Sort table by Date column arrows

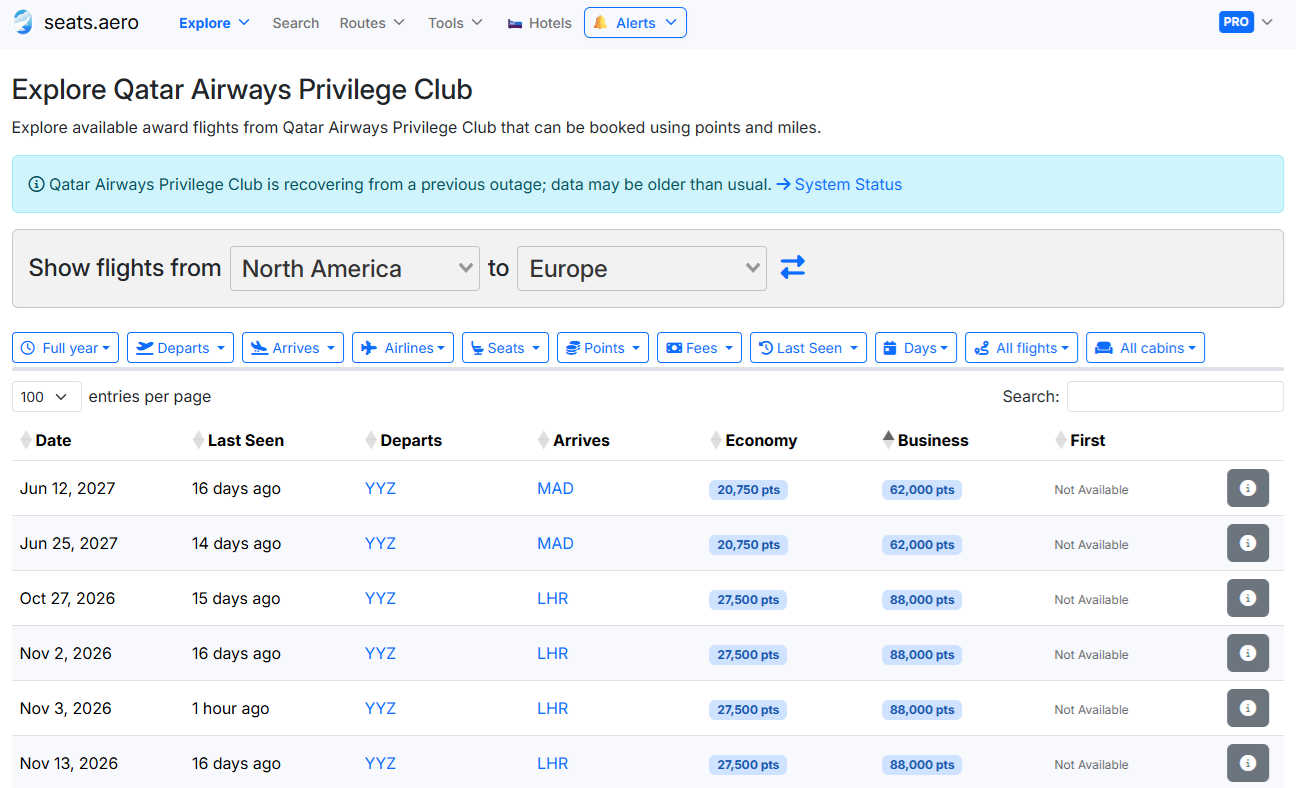[x=26, y=440]
